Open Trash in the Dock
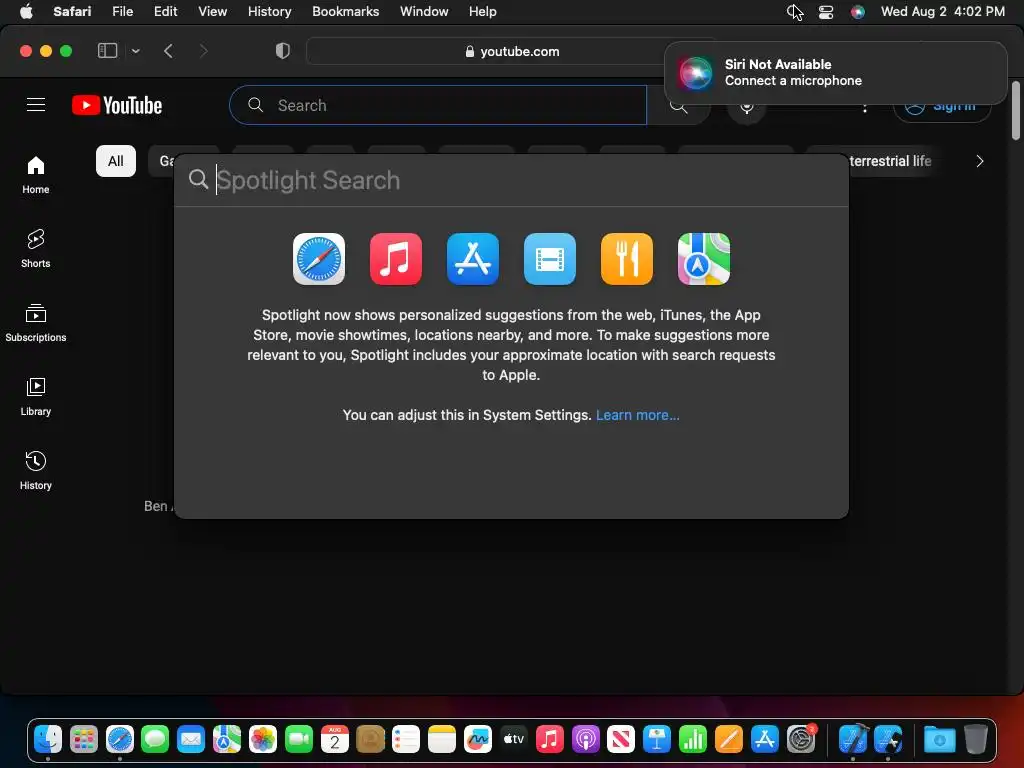 click(975, 739)
